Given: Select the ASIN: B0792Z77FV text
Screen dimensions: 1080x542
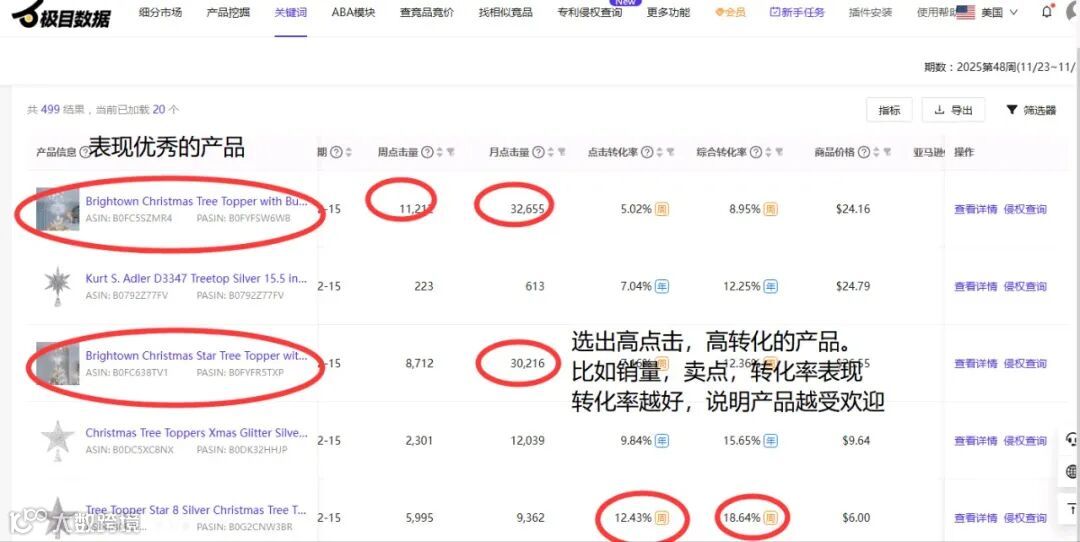Looking at the screenshot, I should tap(127, 295).
